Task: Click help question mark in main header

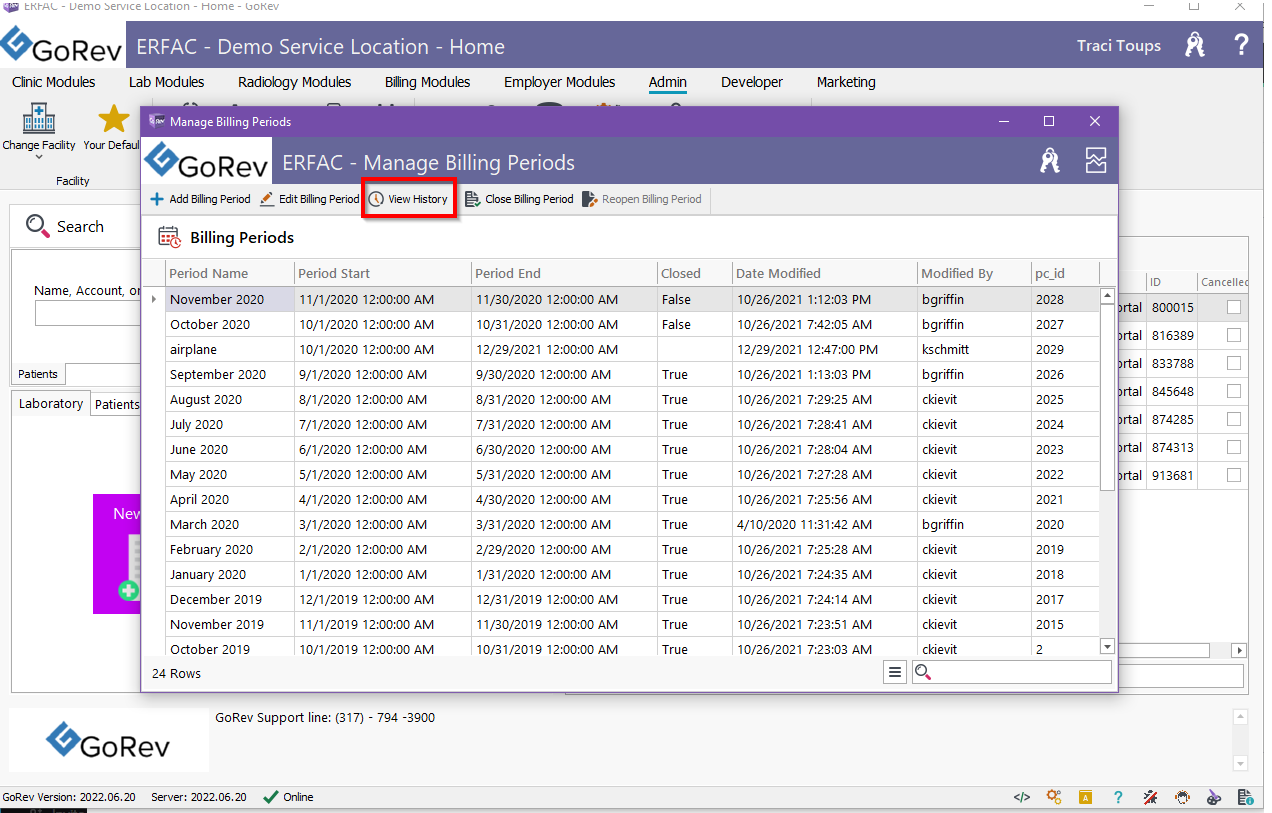Action: point(1241,45)
